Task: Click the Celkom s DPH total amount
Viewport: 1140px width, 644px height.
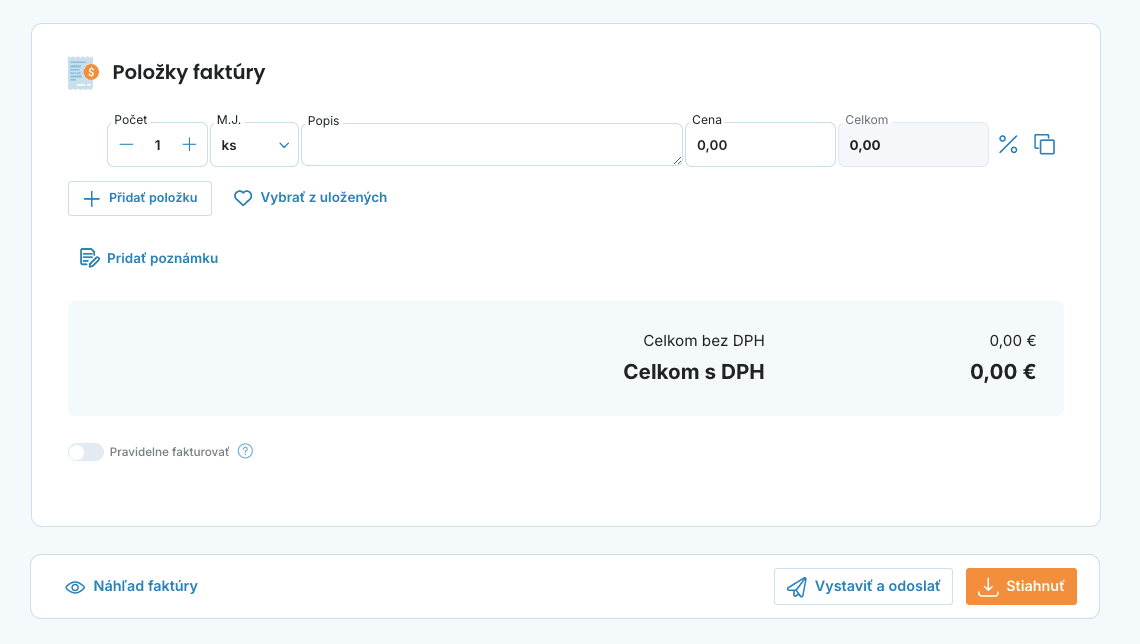Action: coord(1002,372)
